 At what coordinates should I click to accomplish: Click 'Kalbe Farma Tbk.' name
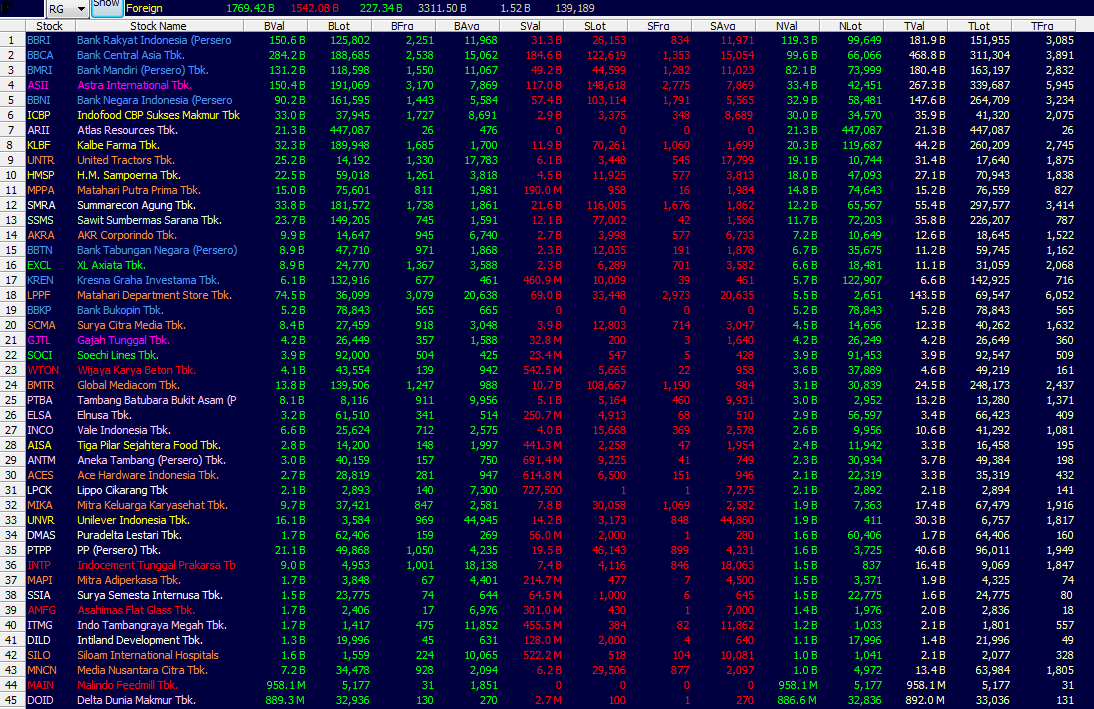tap(118, 145)
